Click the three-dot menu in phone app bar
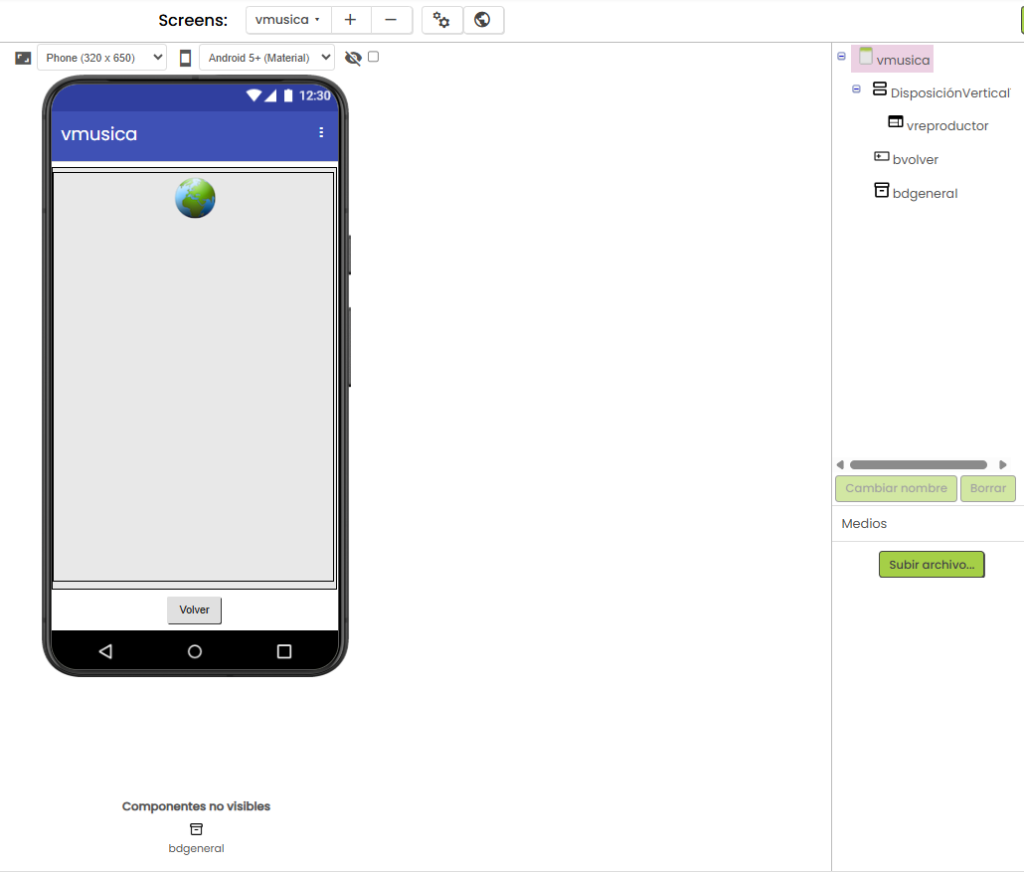Screen dimensions: 1024x872 [x=321, y=132]
